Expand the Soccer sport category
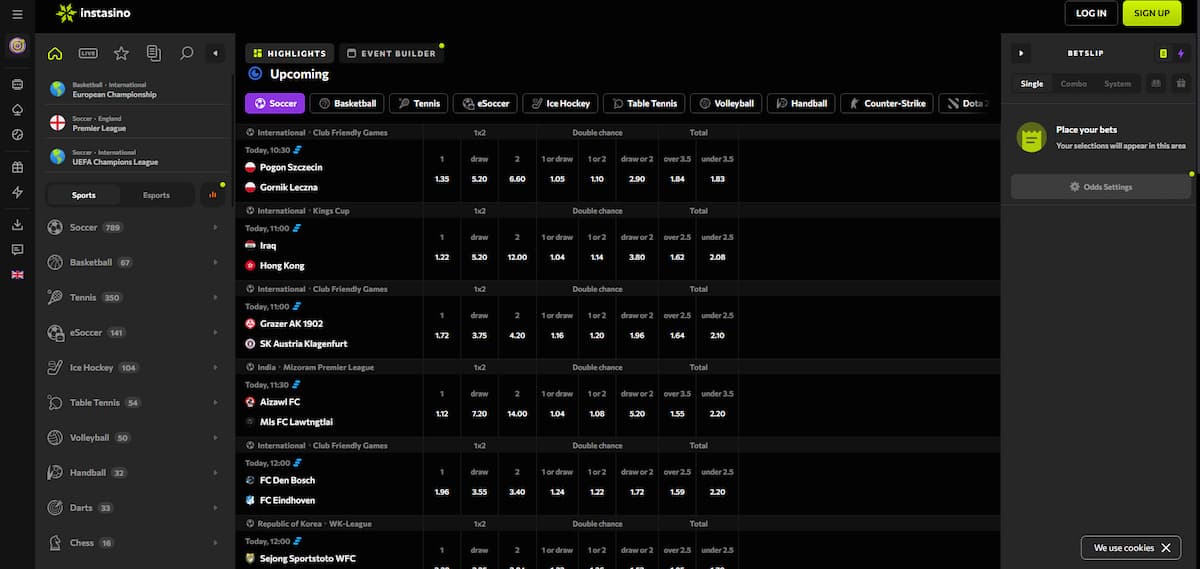Viewport: 1200px width, 569px height. click(x=133, y=228)
